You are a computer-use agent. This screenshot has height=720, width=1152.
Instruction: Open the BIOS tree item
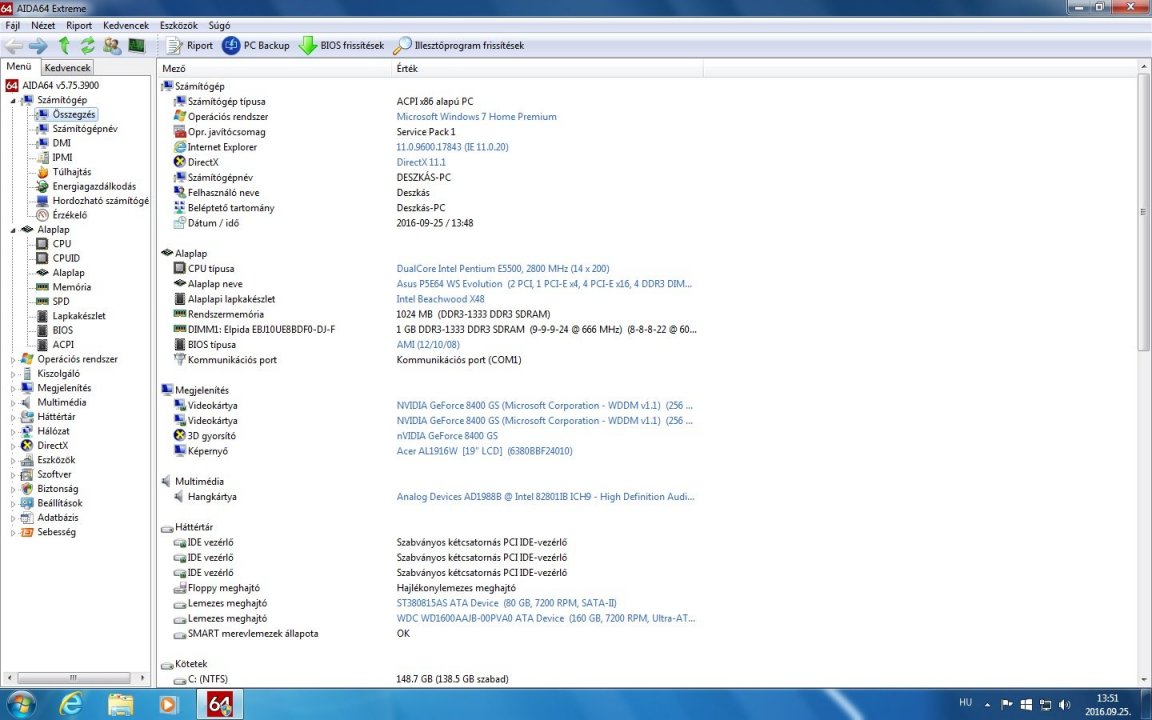click(62, 330)
